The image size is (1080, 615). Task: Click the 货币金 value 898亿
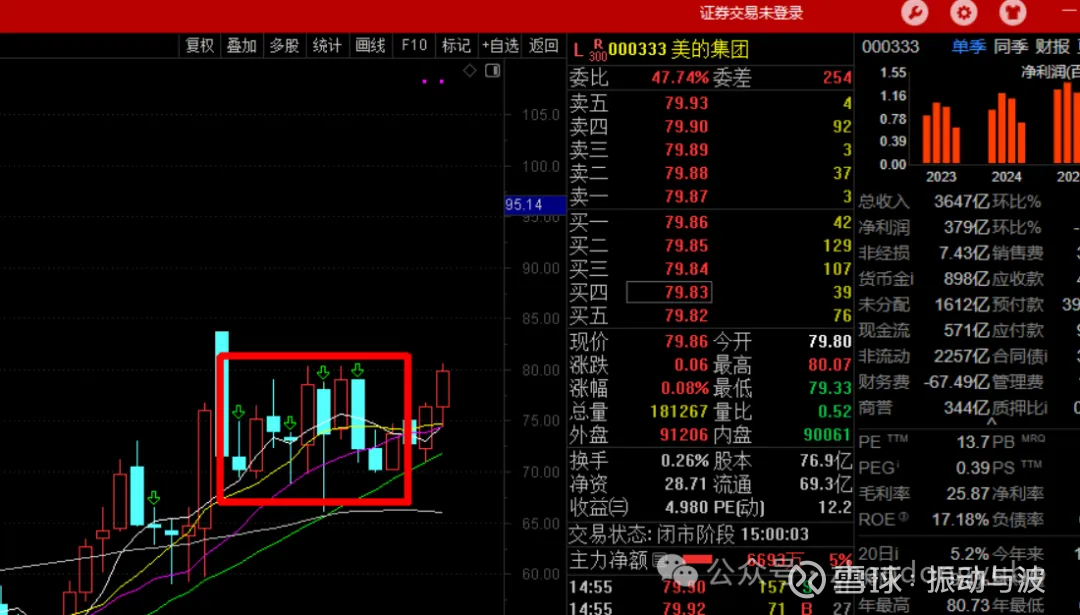pos(966,279)
